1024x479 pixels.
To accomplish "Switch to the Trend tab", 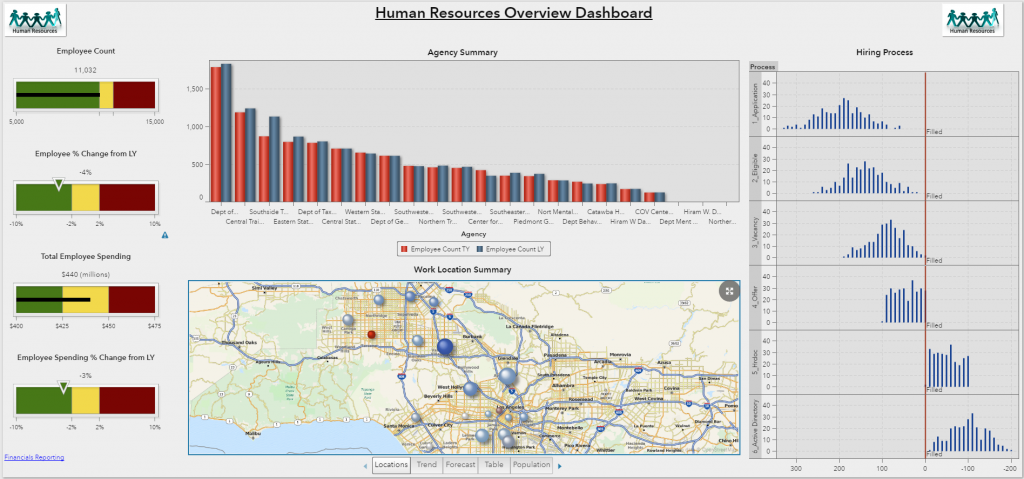I will click(x=427, y=465).
